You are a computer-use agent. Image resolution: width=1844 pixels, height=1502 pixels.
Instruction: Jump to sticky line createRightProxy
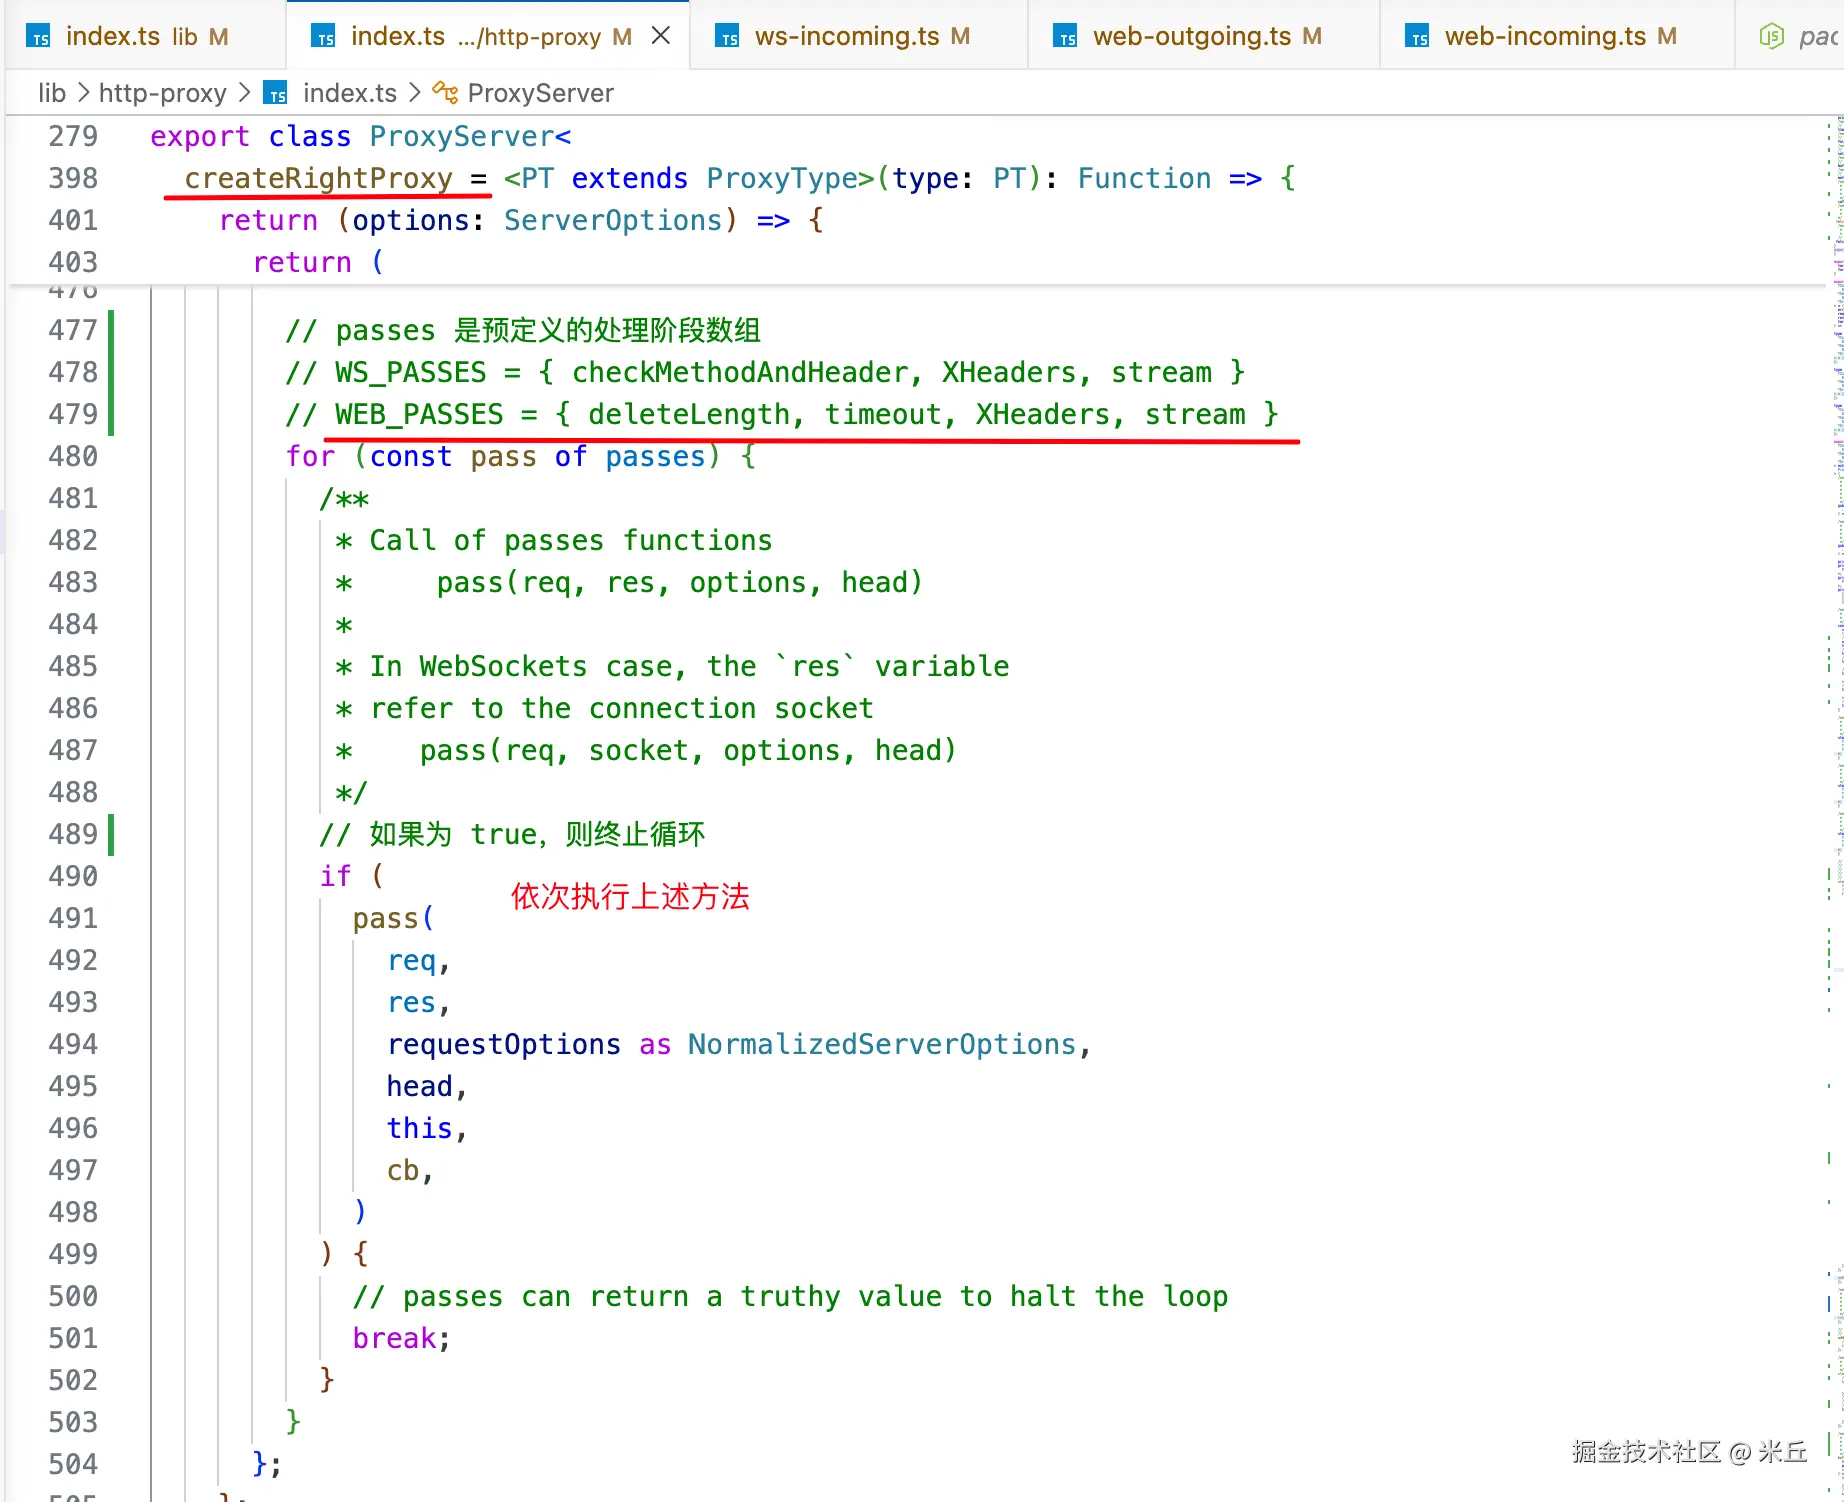pyautogui.click(x=318, y=178)
